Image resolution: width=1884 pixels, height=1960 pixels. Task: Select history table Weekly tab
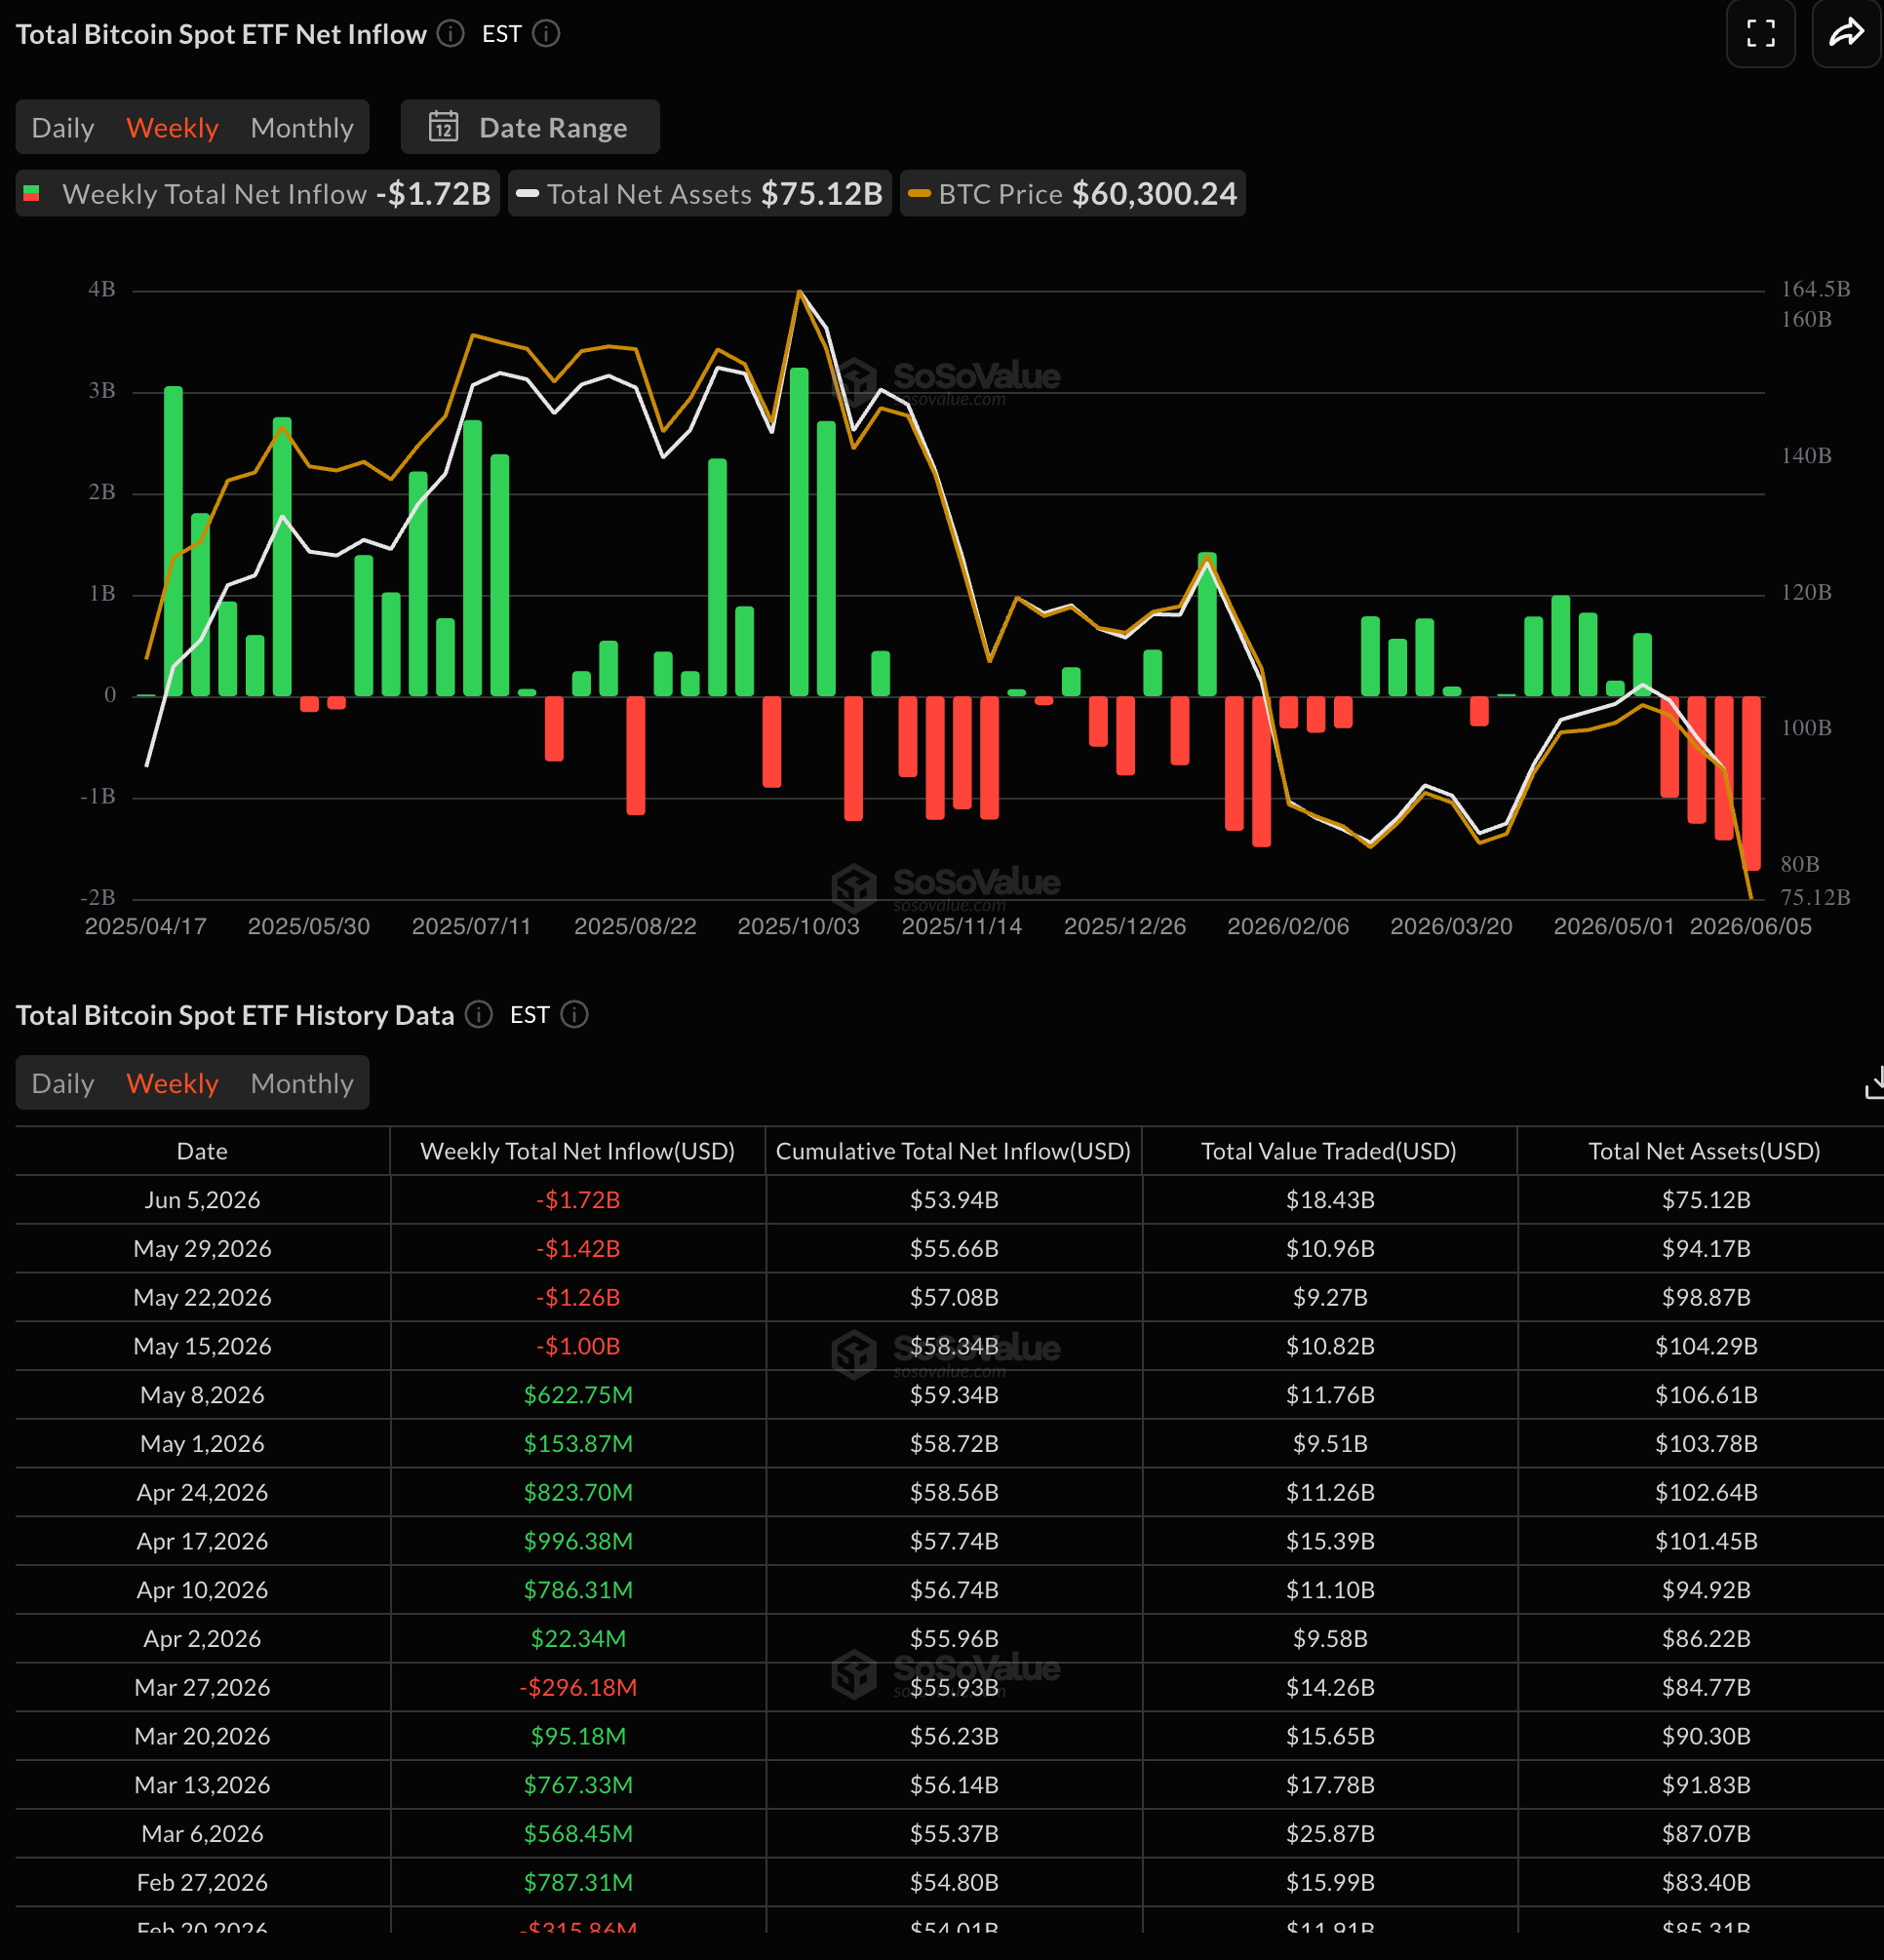click(172, 1084)
